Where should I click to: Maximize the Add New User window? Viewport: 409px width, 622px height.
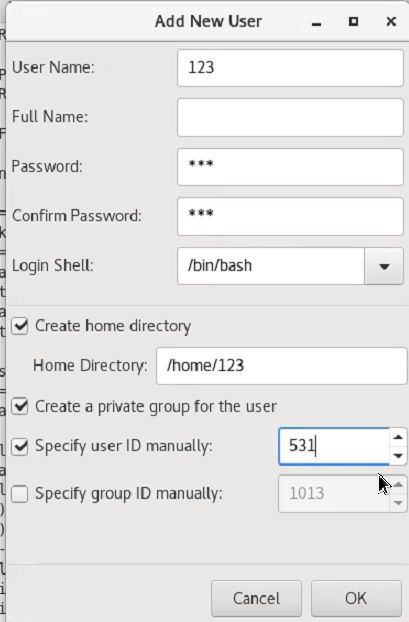click(353, 21)
